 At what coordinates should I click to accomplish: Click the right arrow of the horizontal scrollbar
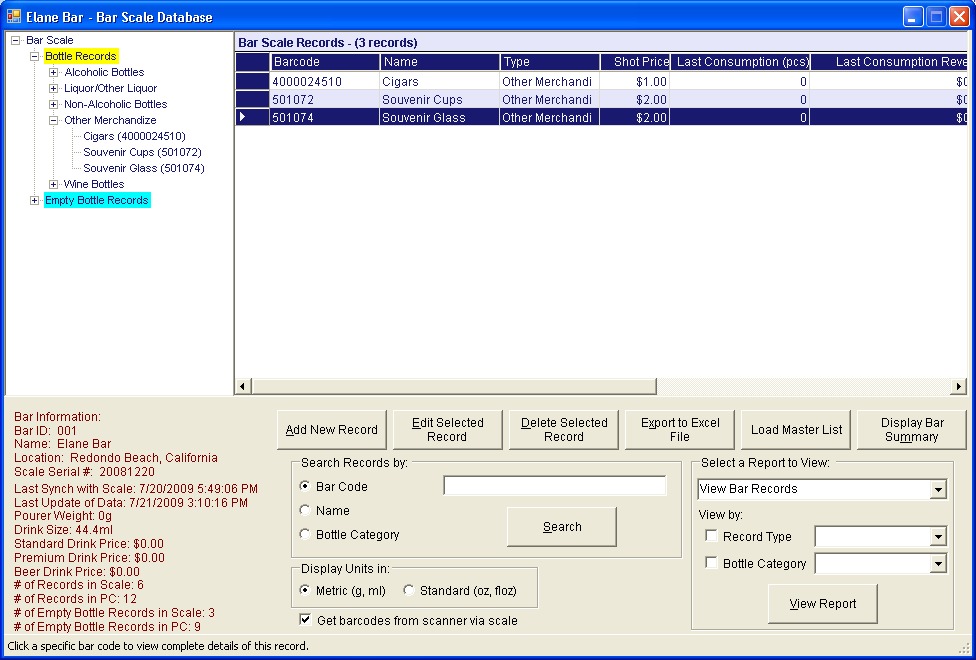click(x=959, y=386)
